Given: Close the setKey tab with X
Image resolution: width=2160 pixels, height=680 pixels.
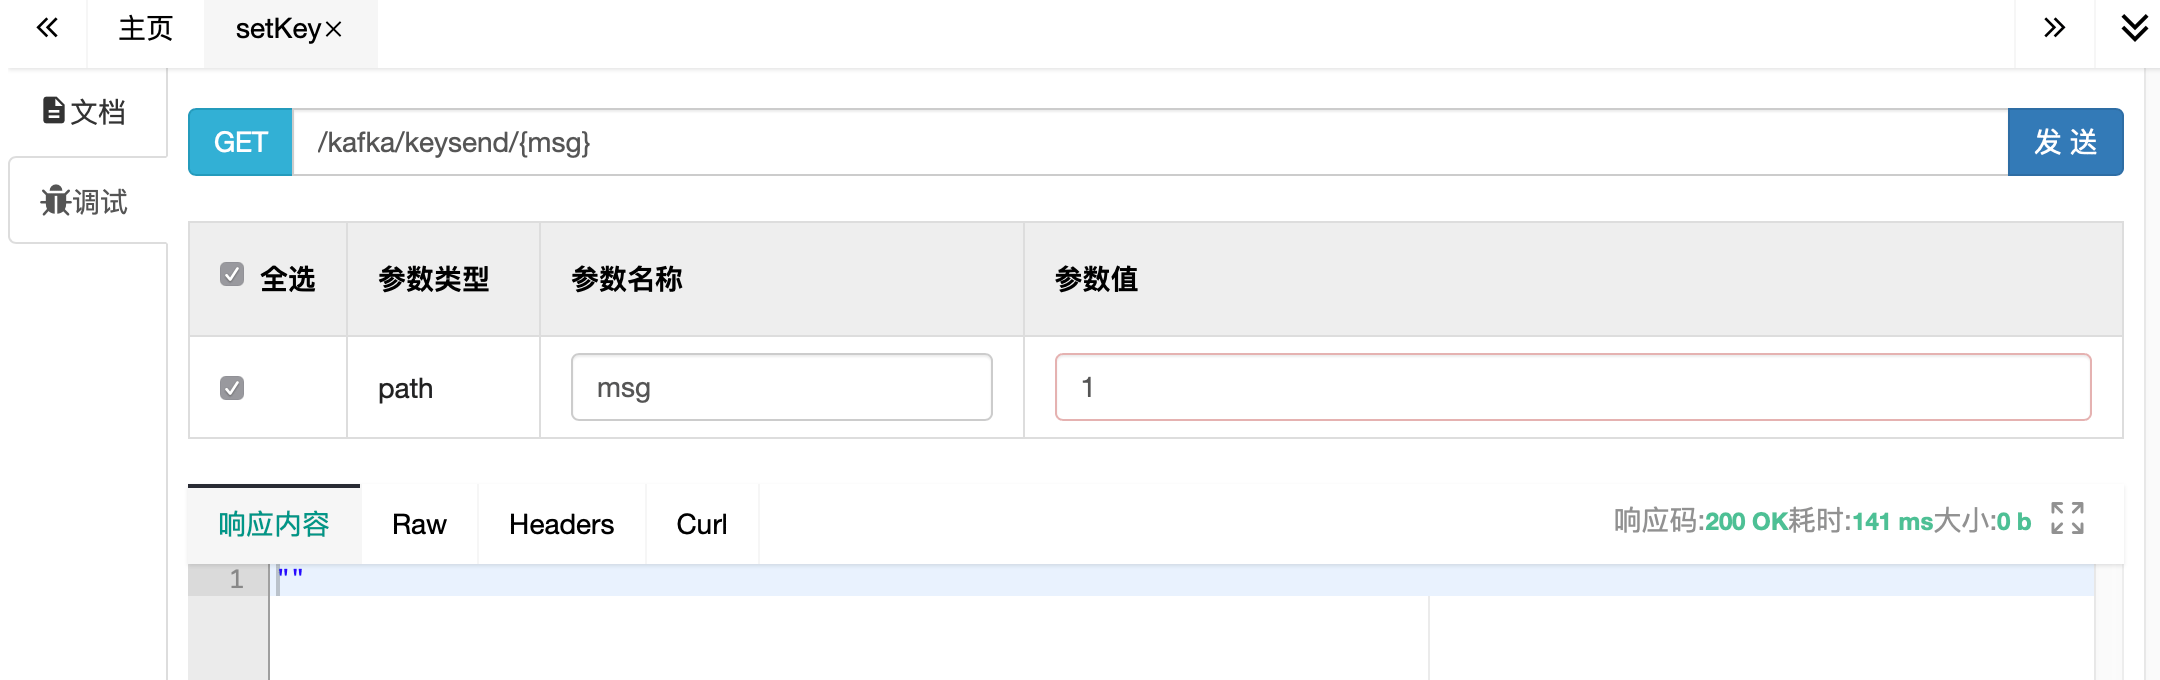Looking at the screenshot, I should [334, 30].
